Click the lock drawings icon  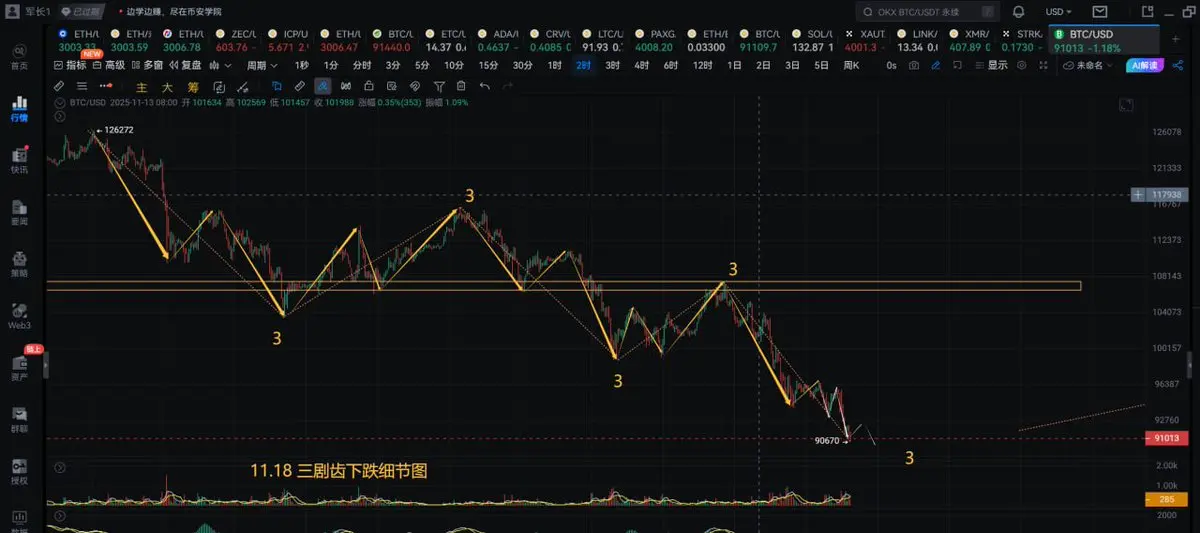click(369, 87)
